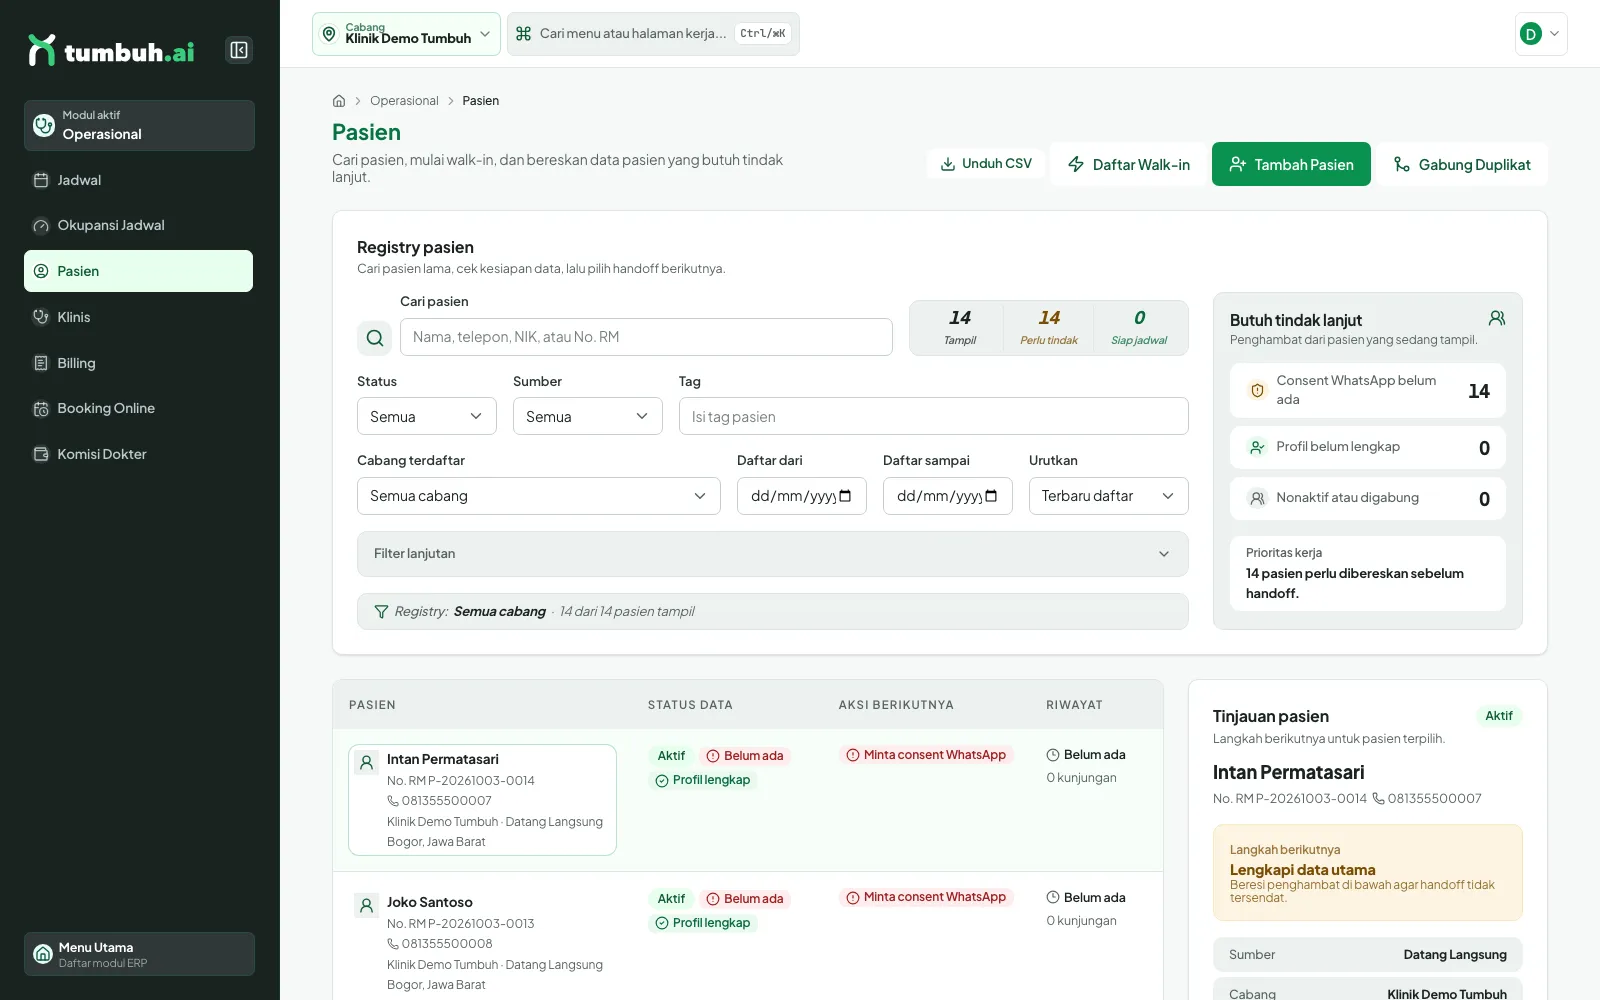Image resolution: width=1600 pixels, height=1000 pixels.
Task: Click the home breadcrumb icon
Action: pos(339,101)
